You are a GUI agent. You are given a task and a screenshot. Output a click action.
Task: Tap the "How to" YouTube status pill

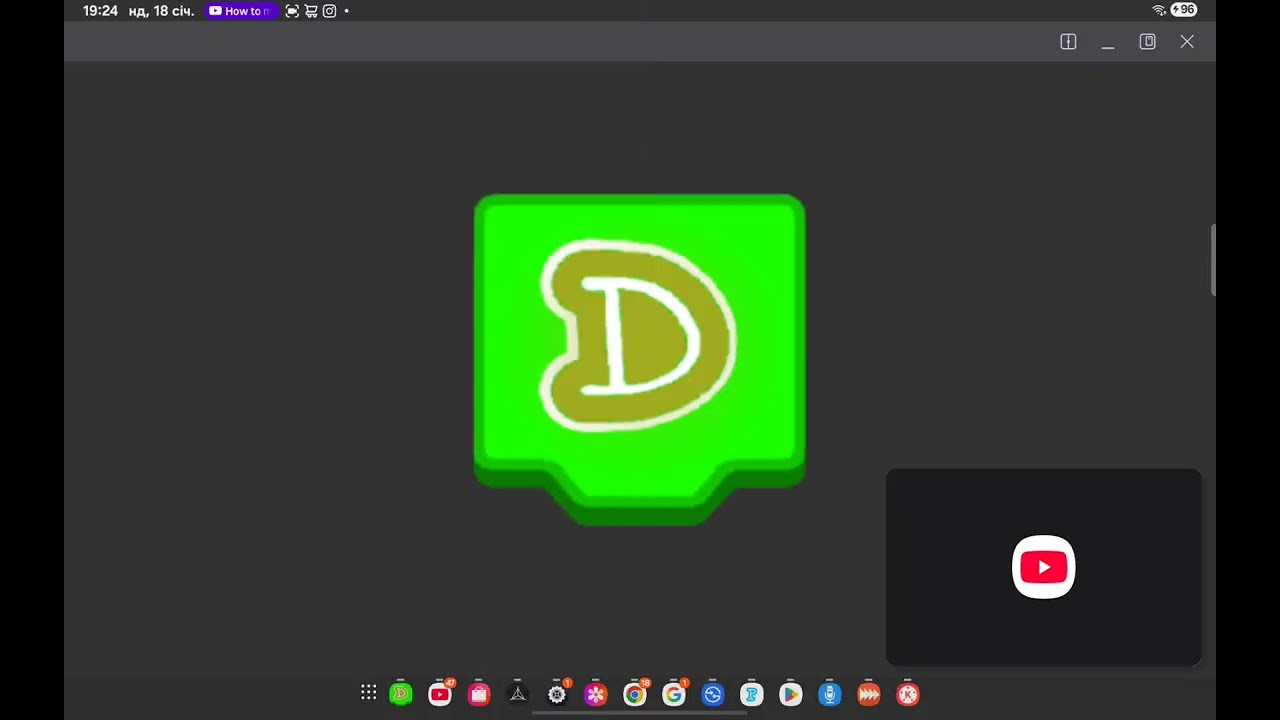coord(241,11)
